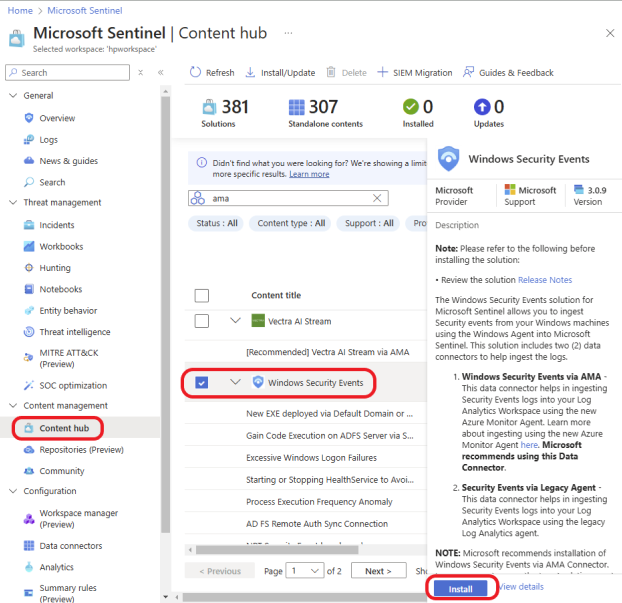Open Repositories (Preview) icon

pyautogui.click(x=29, y=449)
